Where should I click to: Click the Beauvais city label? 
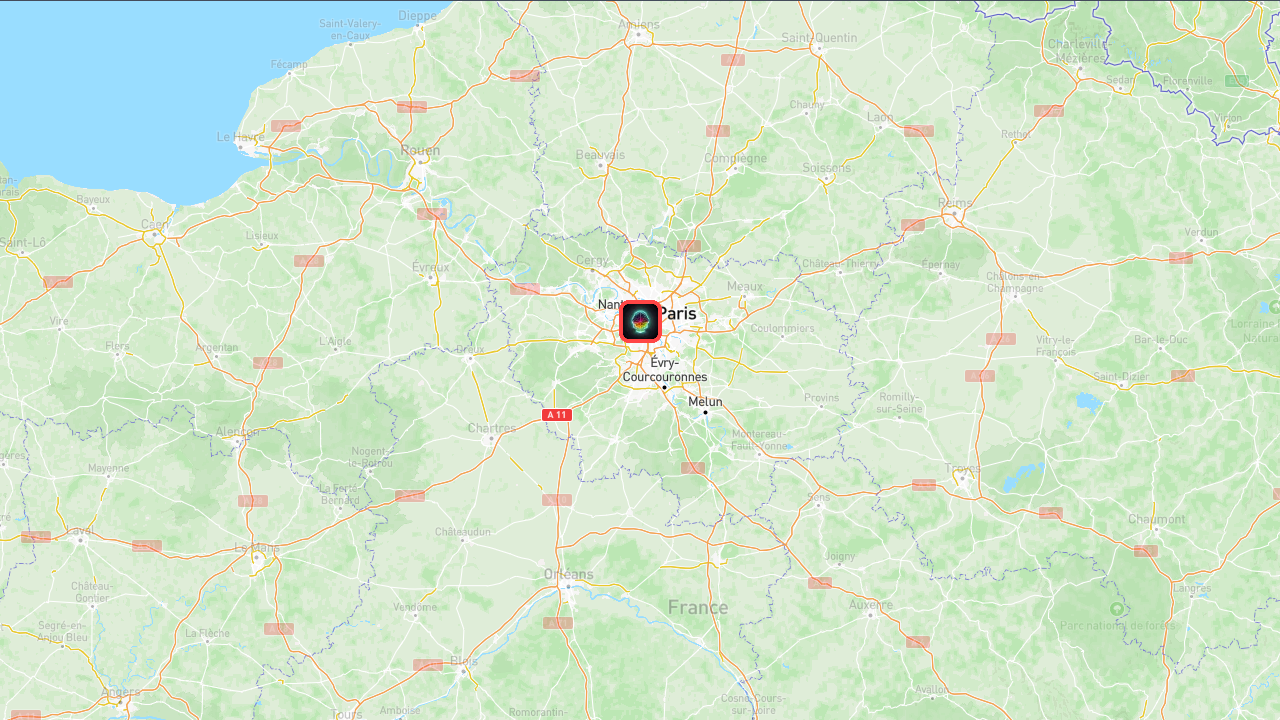point(600,155)
